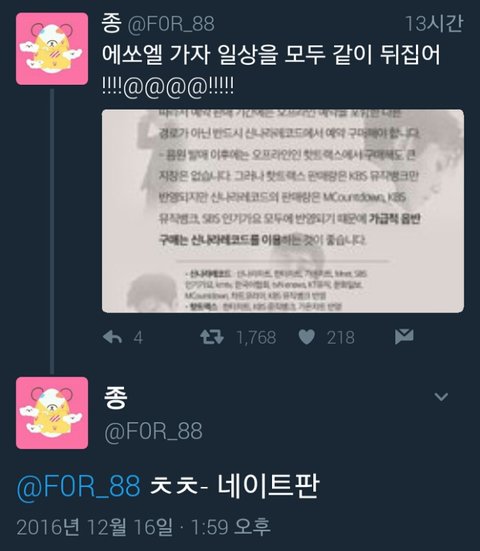Open the lower pink bear profile avatar

click(52, 413)
